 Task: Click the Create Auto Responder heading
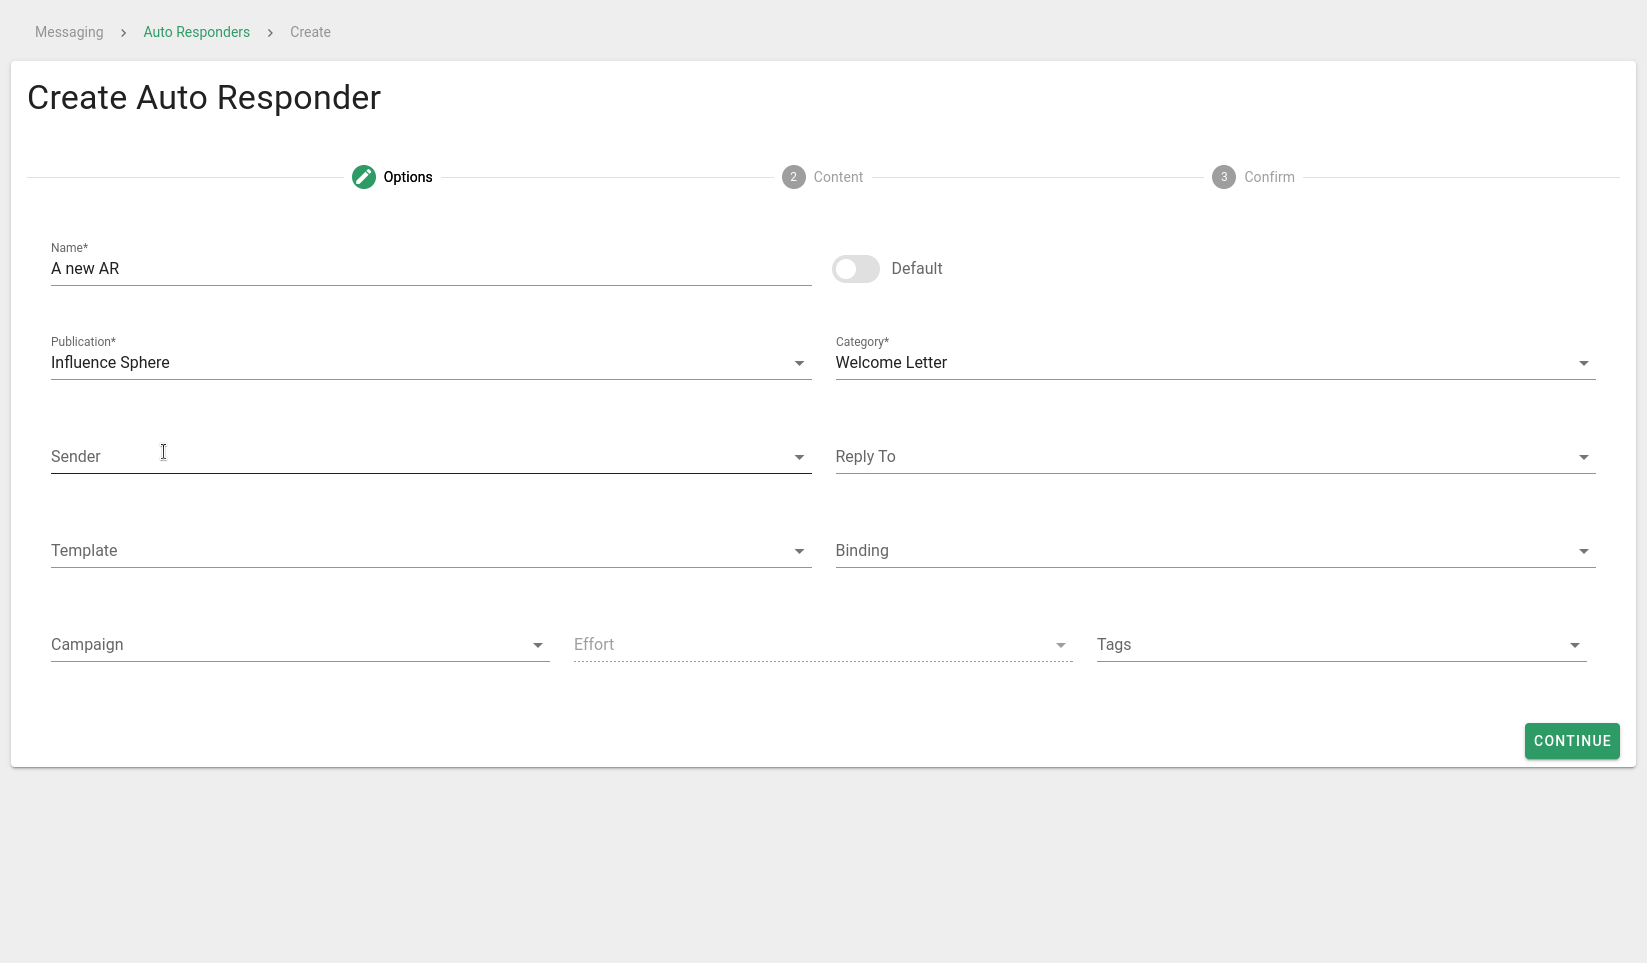[x=204, y=98]
